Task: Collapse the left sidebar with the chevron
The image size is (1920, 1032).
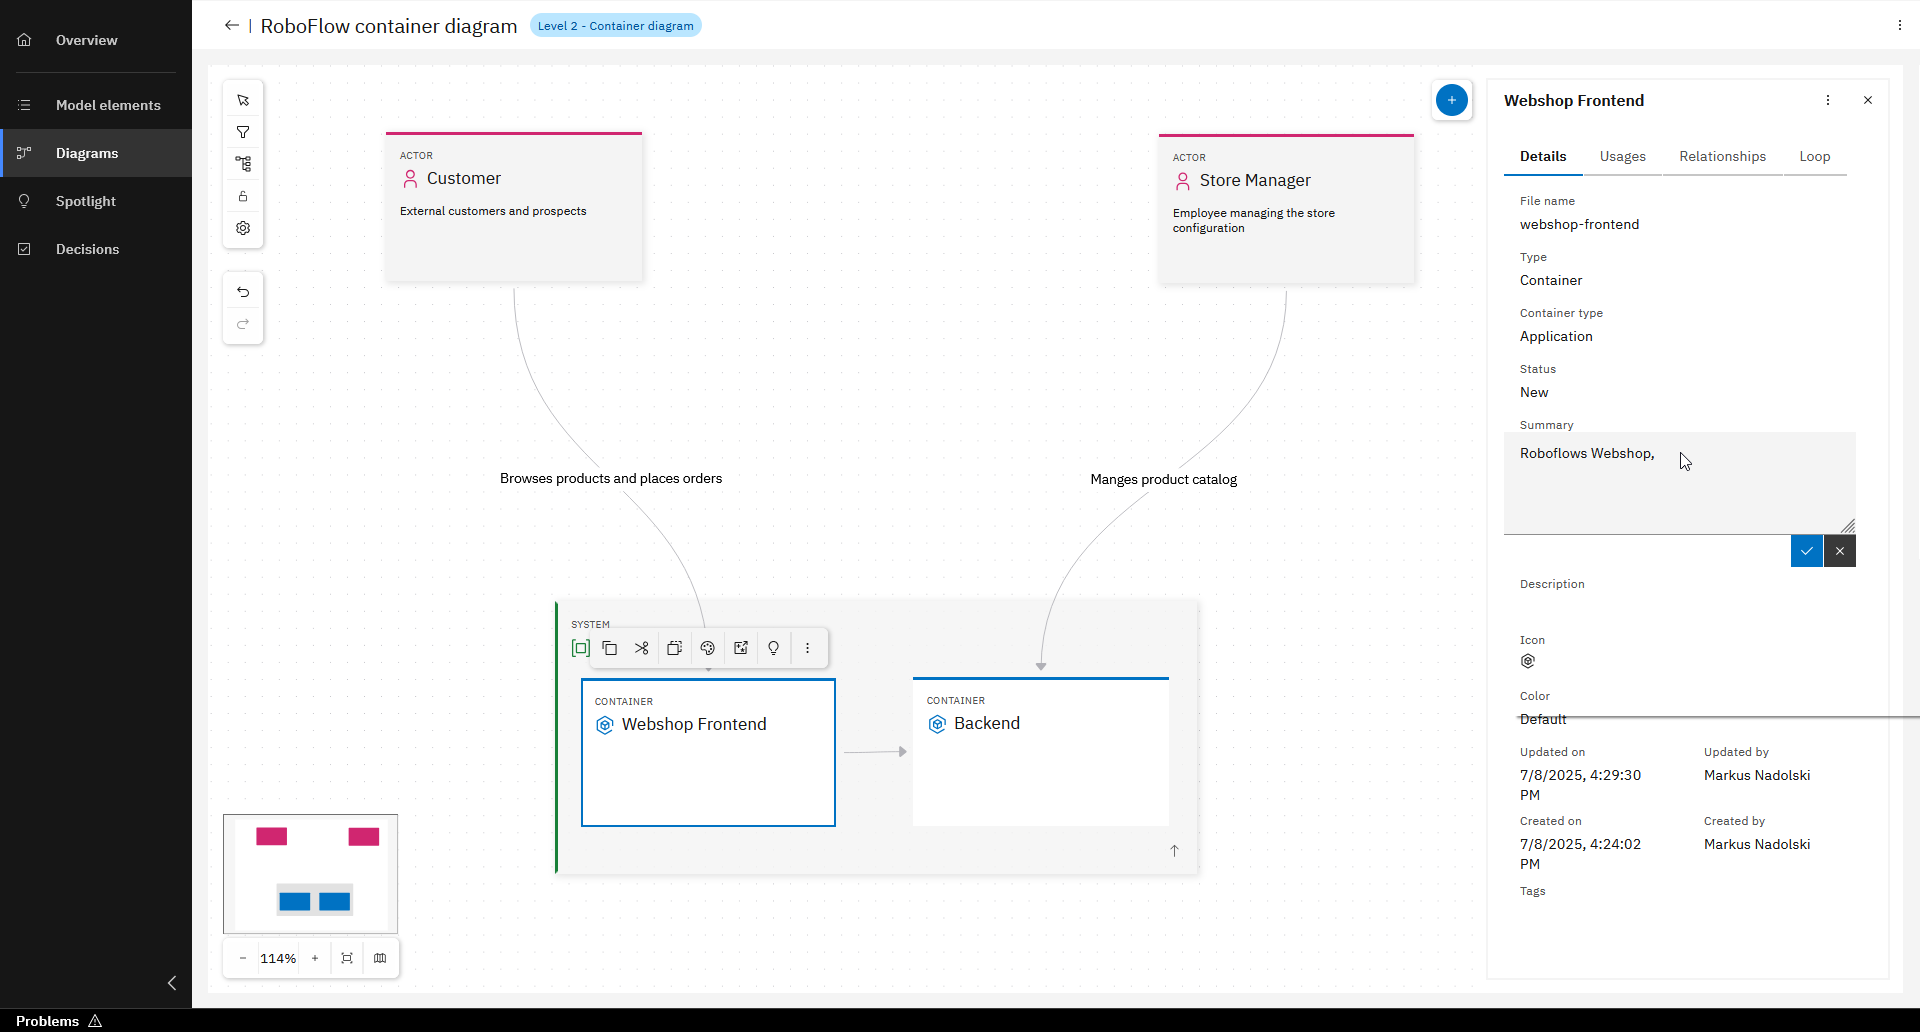Action: (171, 983)
